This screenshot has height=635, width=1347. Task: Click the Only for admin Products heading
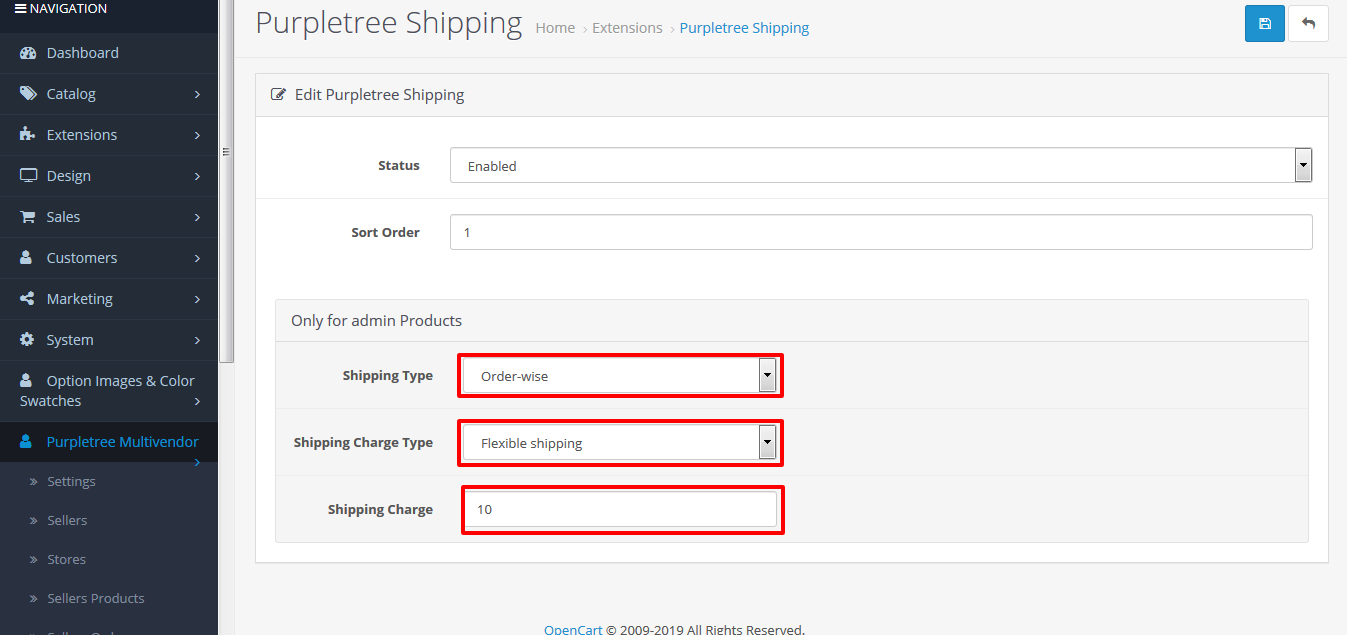coord(376,321)
